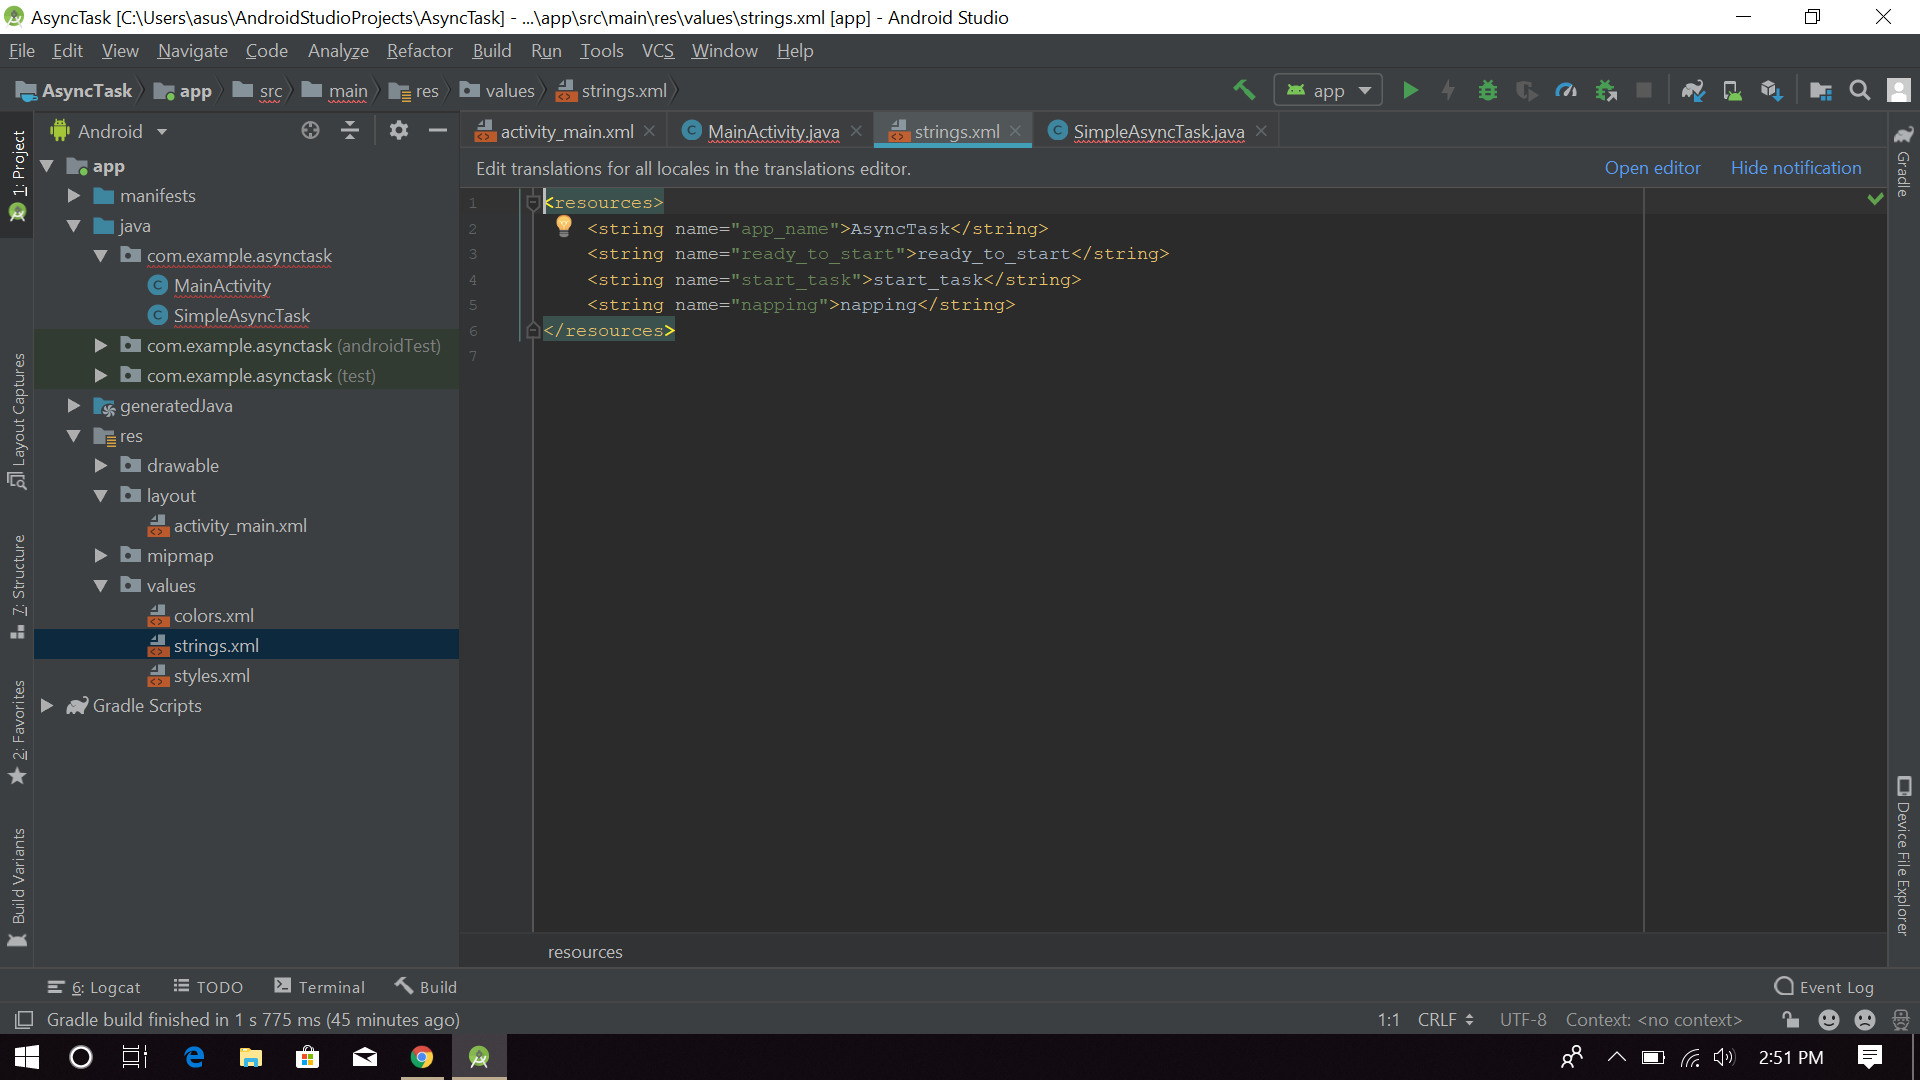Screen dimensions: 1920x1080
Task: Select the Debug app icon
Action: [1487, 90]
